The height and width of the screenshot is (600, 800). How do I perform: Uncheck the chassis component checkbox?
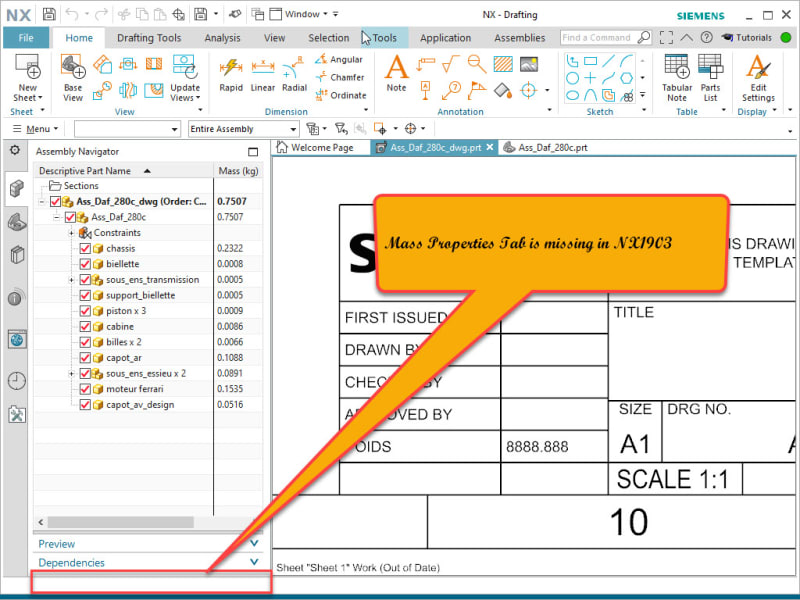(x=85, y=248)
